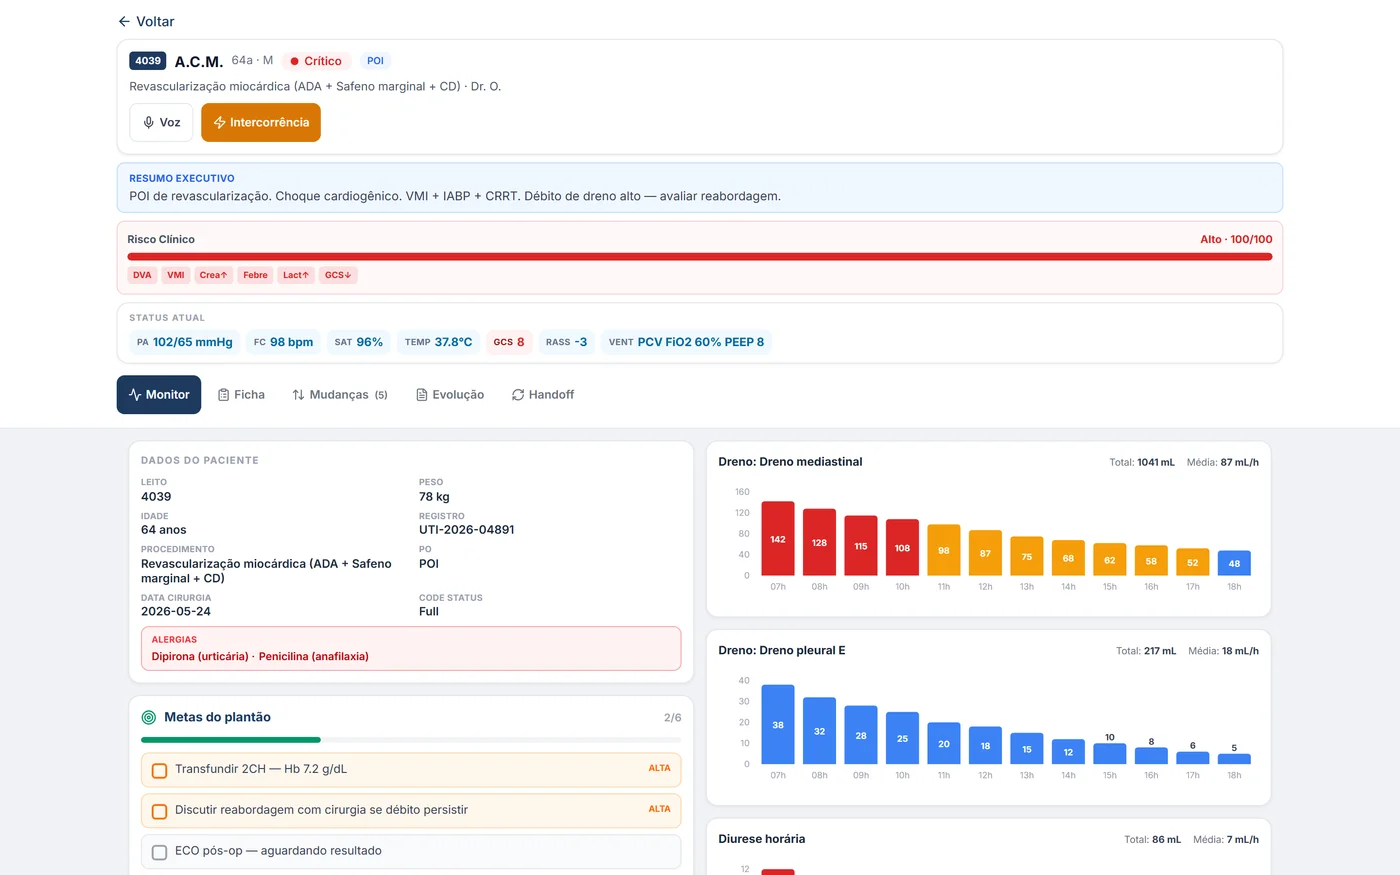1400x875 pixels.
Task: Check the Transfundir 2CH goal checkbox
Action: click(159, 770)
